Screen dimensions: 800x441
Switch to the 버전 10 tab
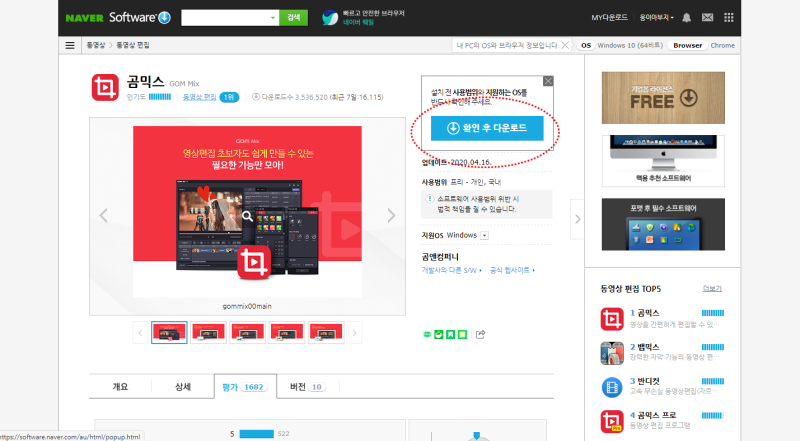(x=308, y=387)
